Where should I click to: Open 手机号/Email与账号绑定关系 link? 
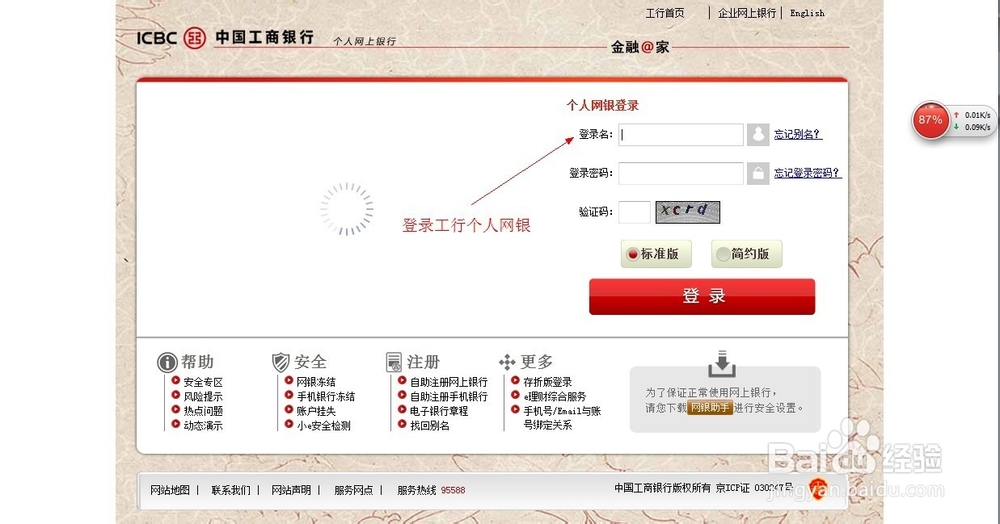(562, 418)
